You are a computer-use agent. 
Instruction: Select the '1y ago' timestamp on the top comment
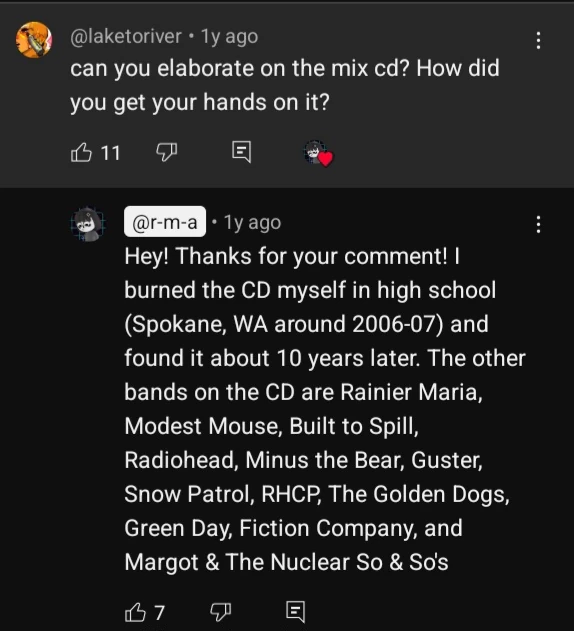[x=229, y=37]
